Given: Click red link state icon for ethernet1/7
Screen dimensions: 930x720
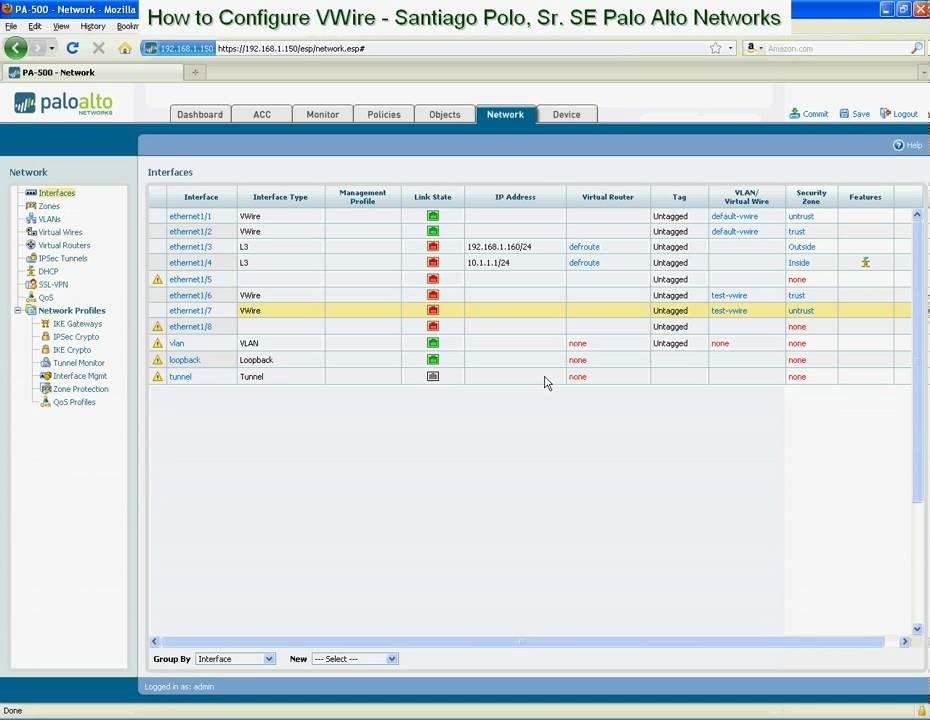Looking at the screenshot, I should (433, 310).
